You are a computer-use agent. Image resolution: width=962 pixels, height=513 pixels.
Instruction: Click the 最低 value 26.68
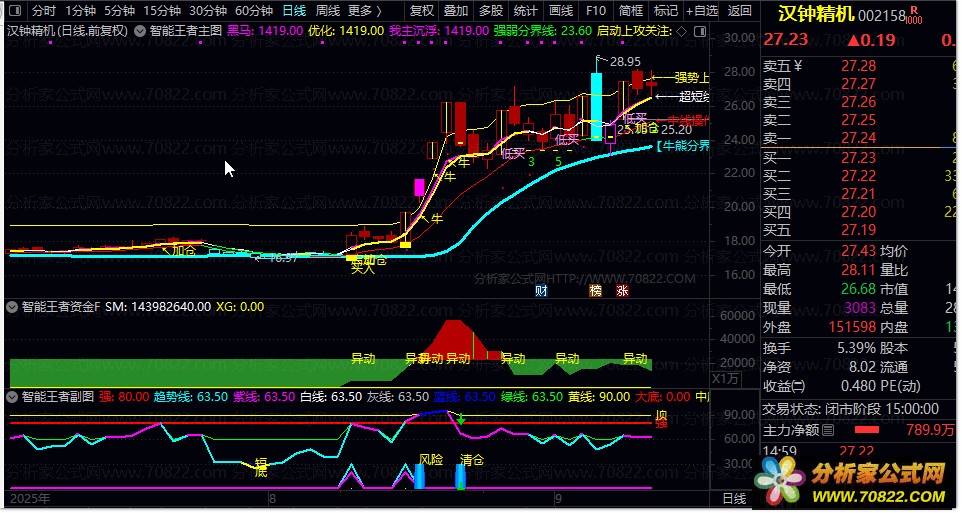pos(858,289)
